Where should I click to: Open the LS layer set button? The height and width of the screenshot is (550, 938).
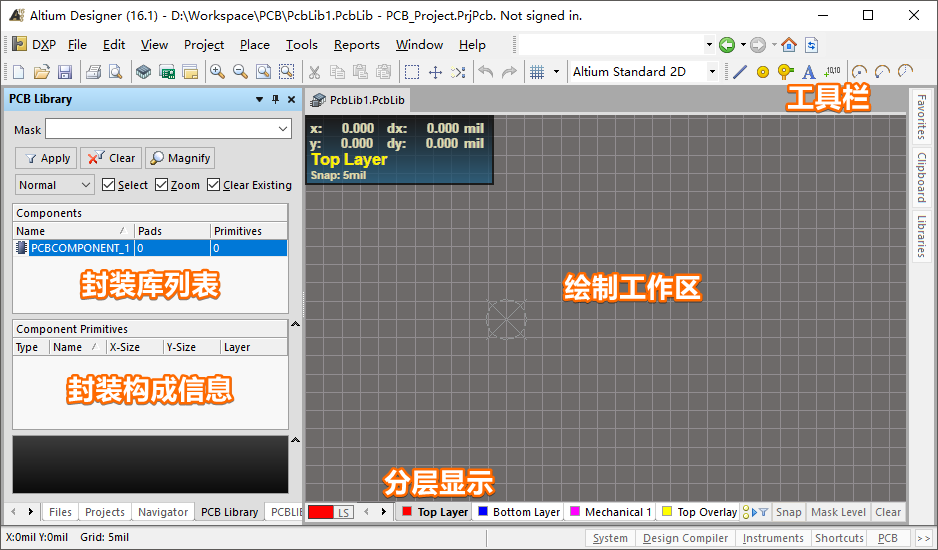pos(343,512)
